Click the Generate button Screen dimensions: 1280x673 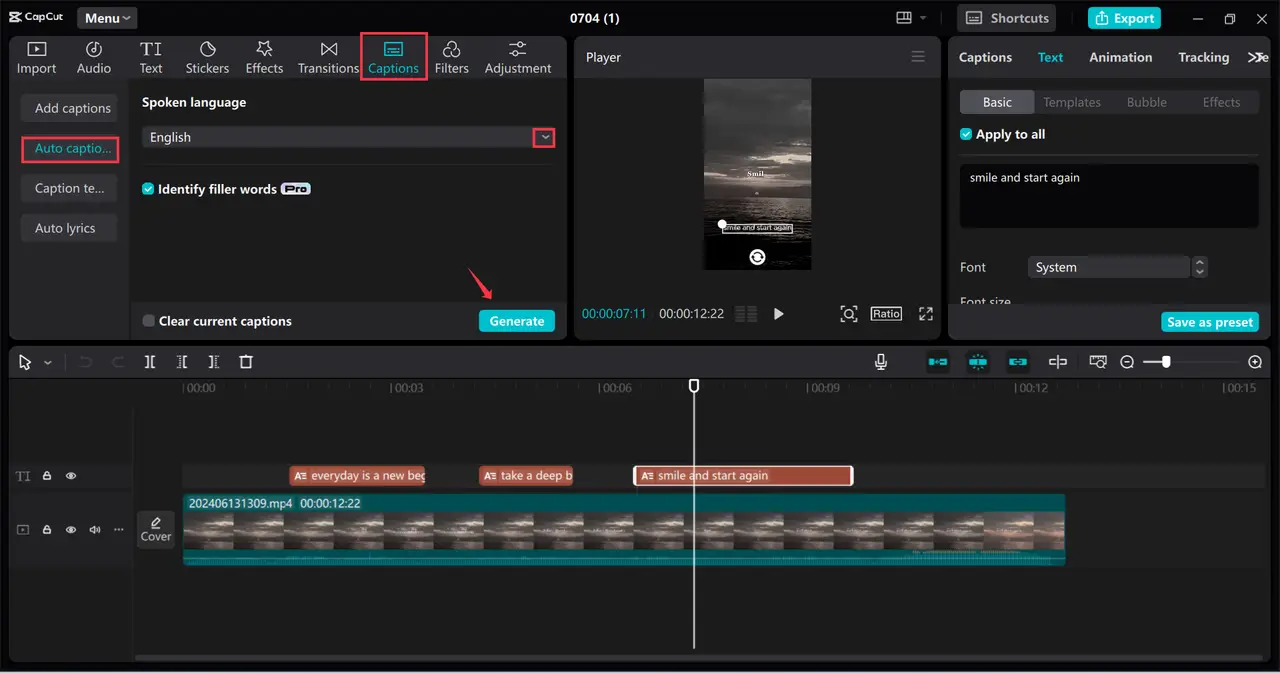tap(516, 321)
